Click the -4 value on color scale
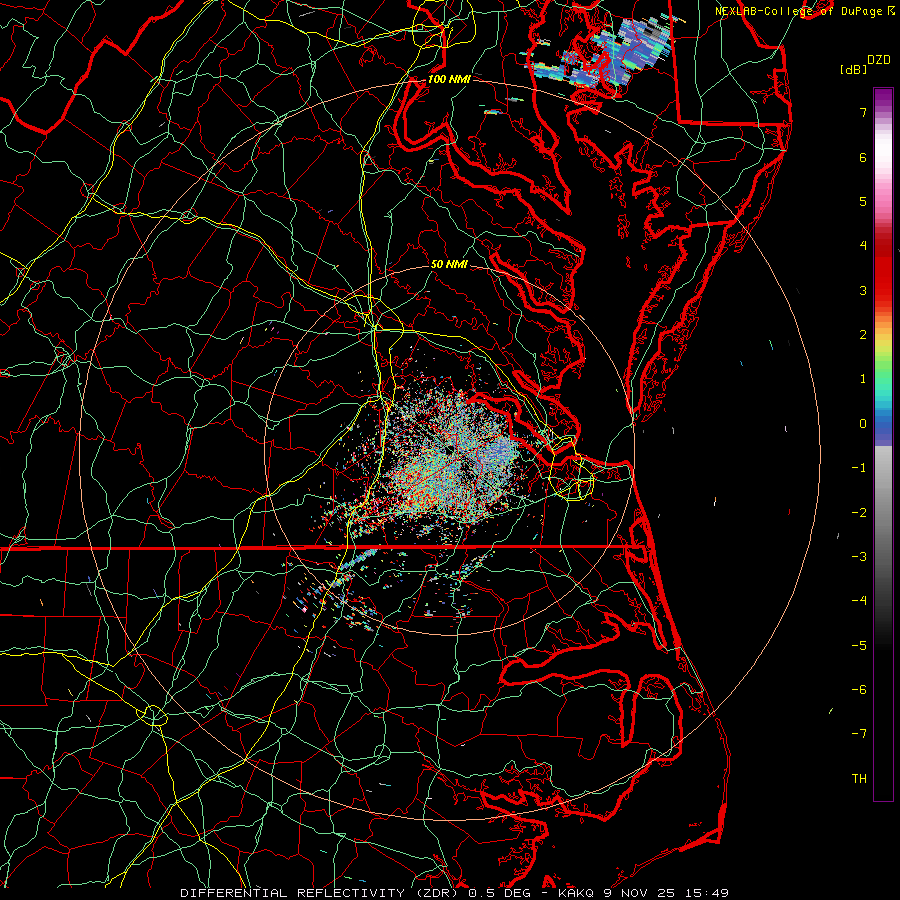The width and height of the screenshot is (900, 900). click(859, 600)
